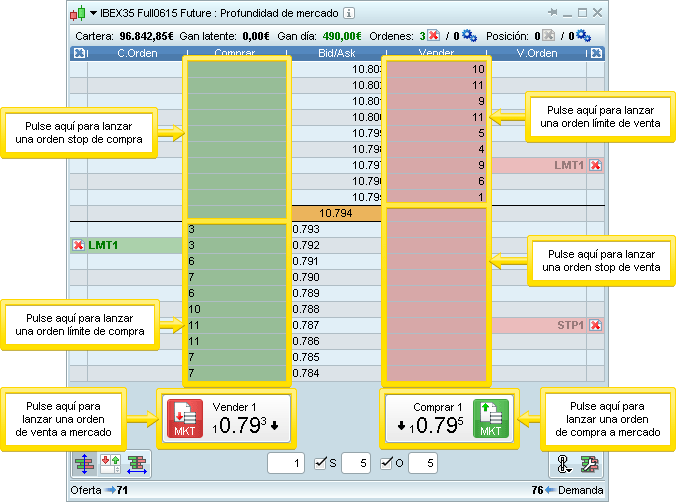Click sell limit cell with volume 10 at top

pos(436,69)
